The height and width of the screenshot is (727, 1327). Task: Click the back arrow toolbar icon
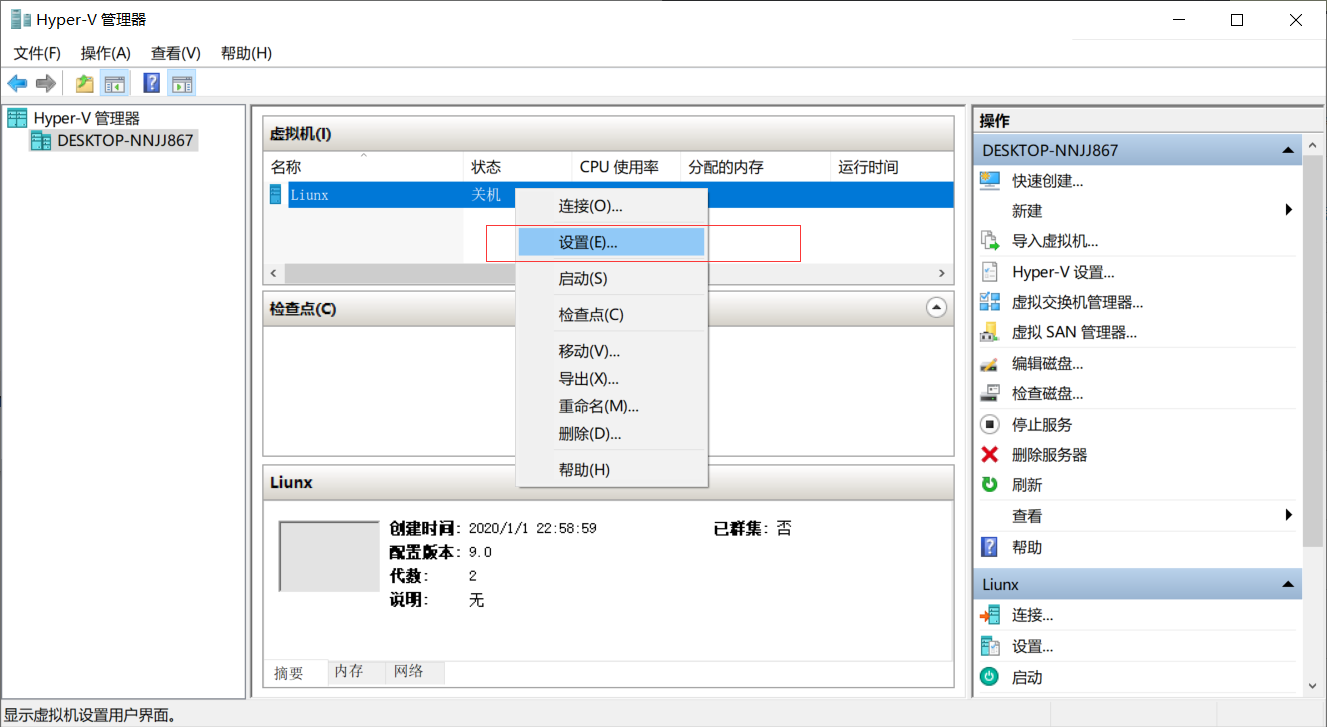pyautogui.click(x=17, y=84)
